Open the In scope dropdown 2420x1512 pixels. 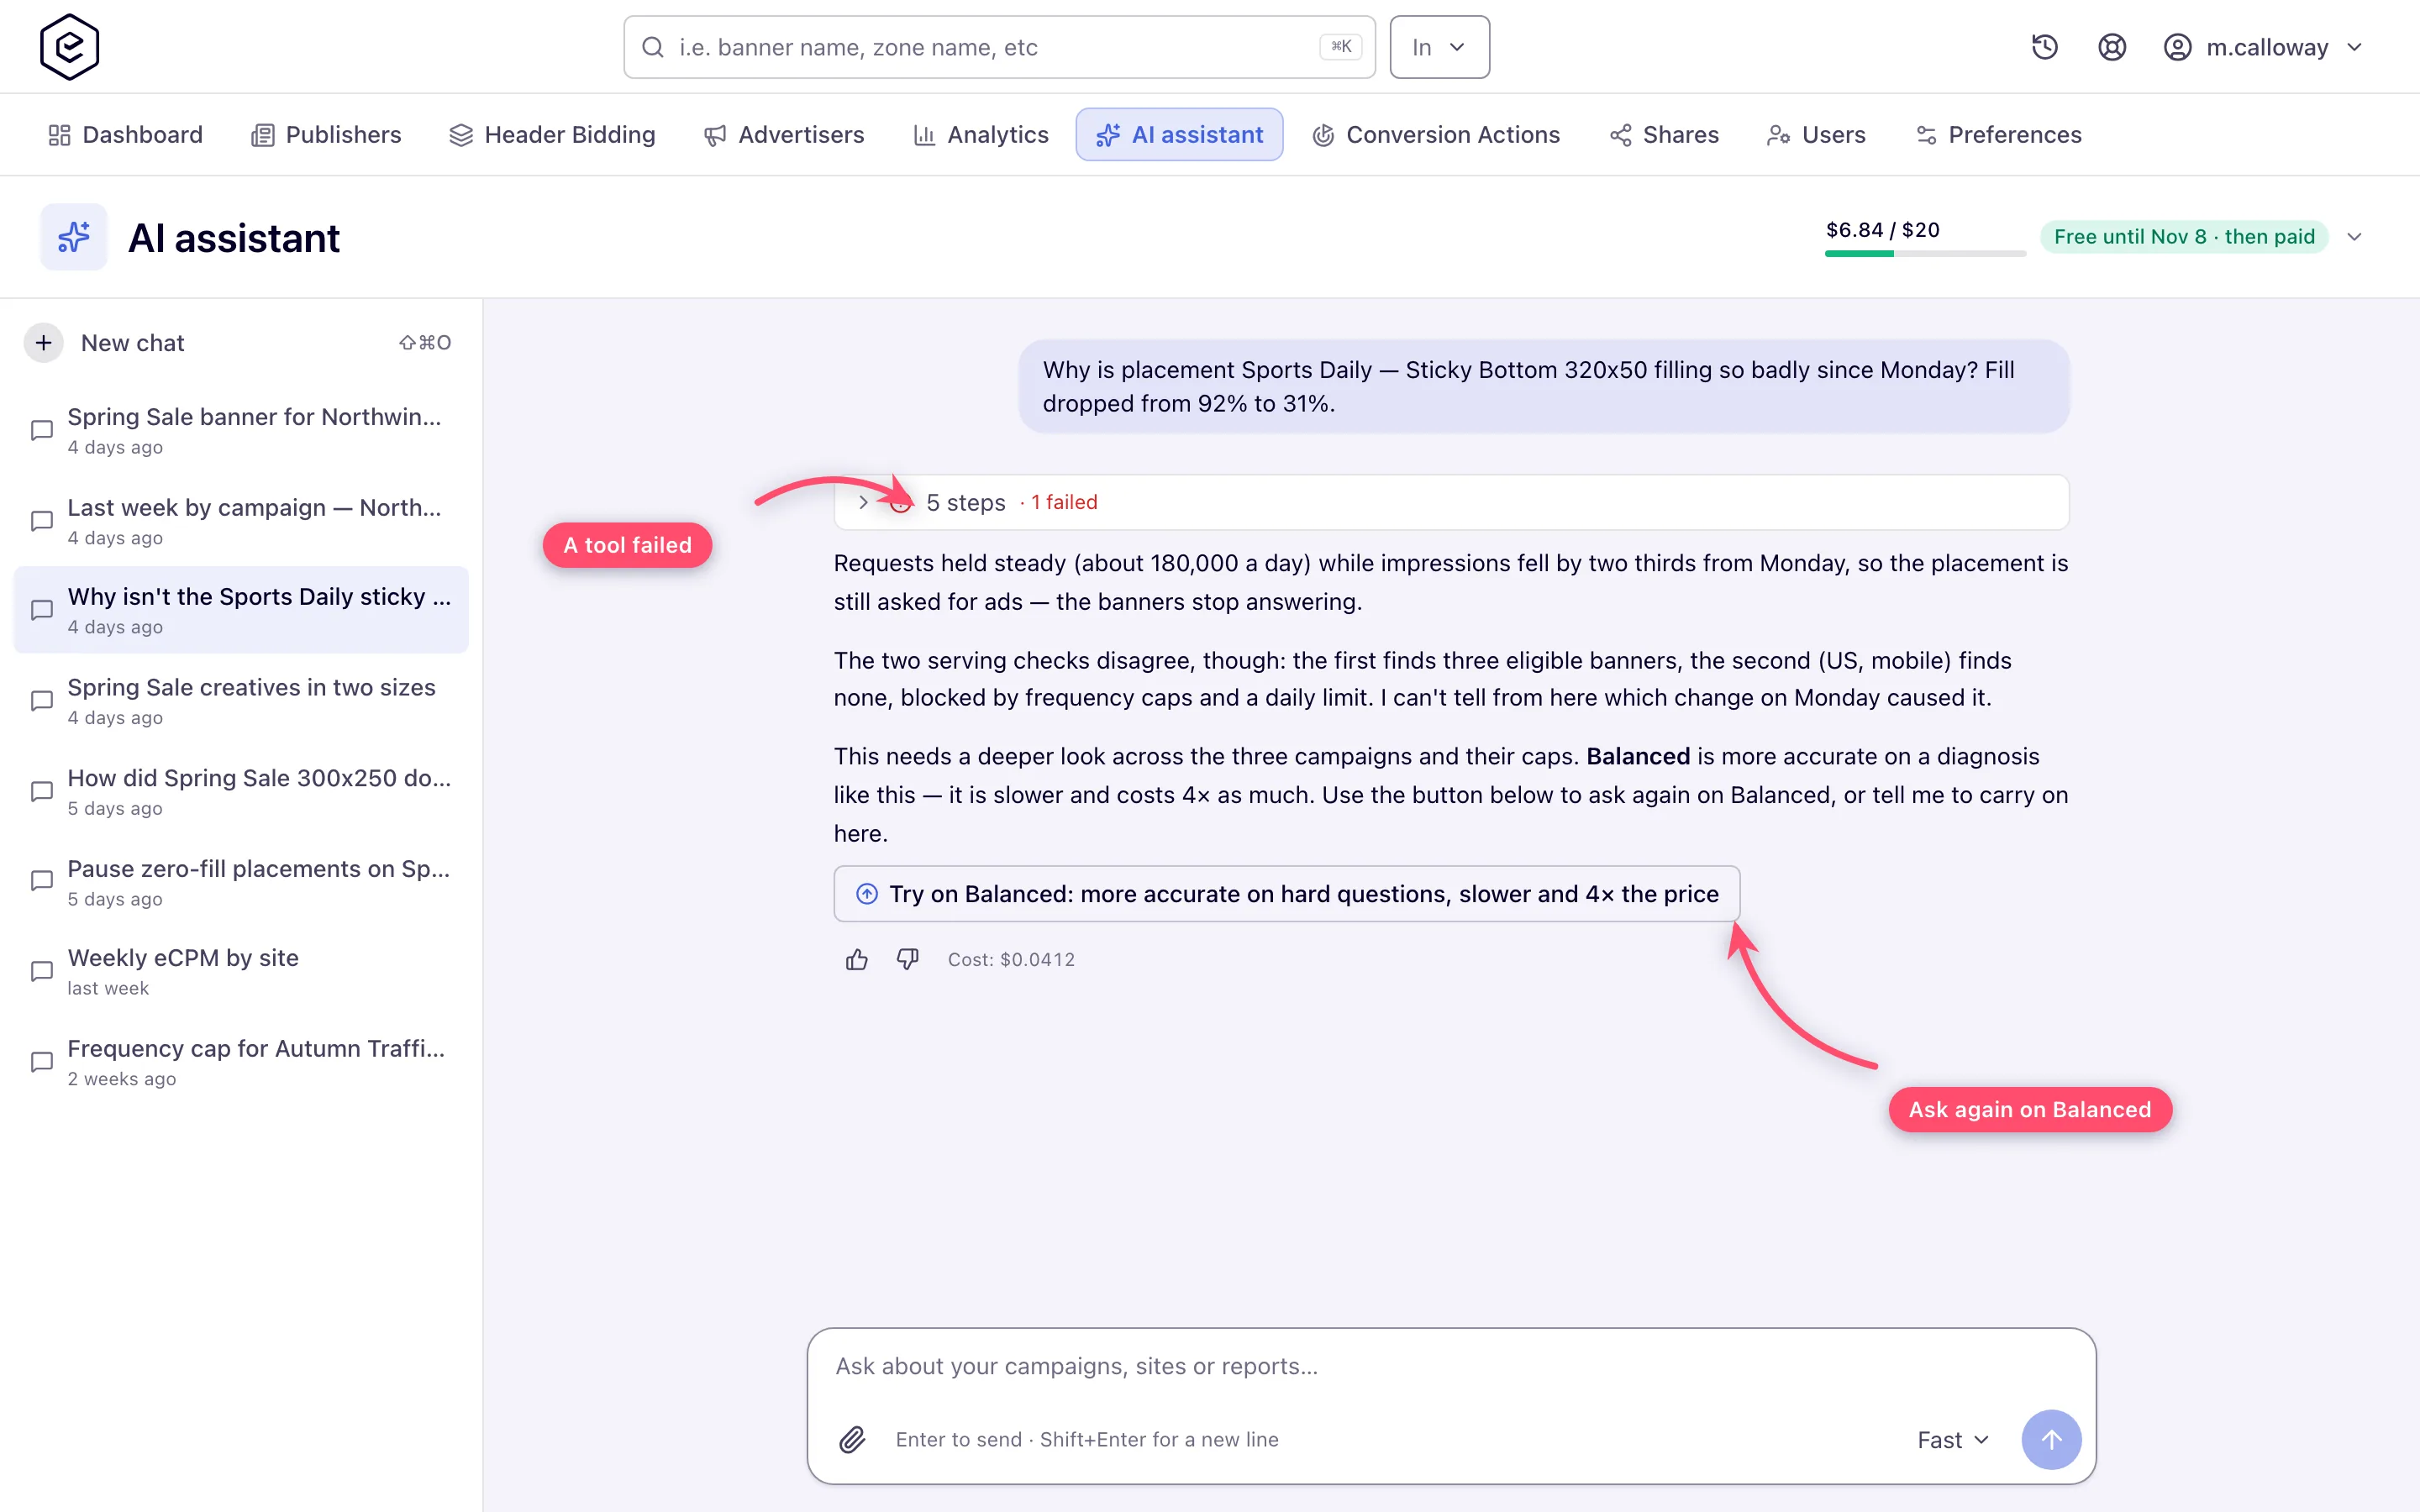pos(1439,47)
